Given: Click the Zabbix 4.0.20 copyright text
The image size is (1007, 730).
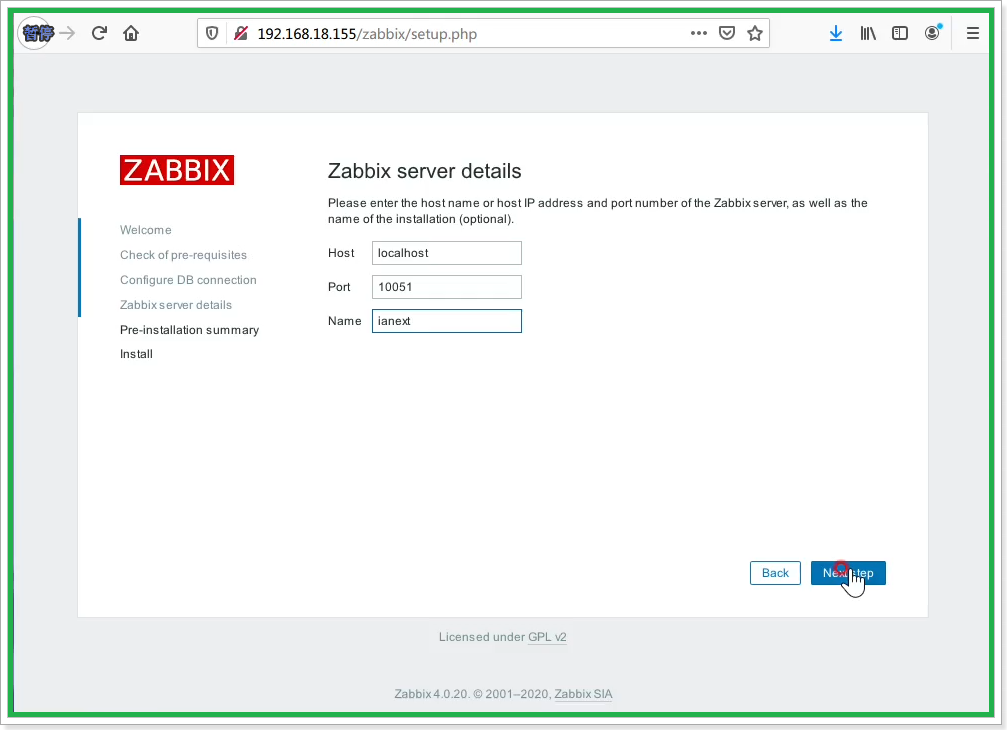Looking at the screenshot, I should click(473, 694).
